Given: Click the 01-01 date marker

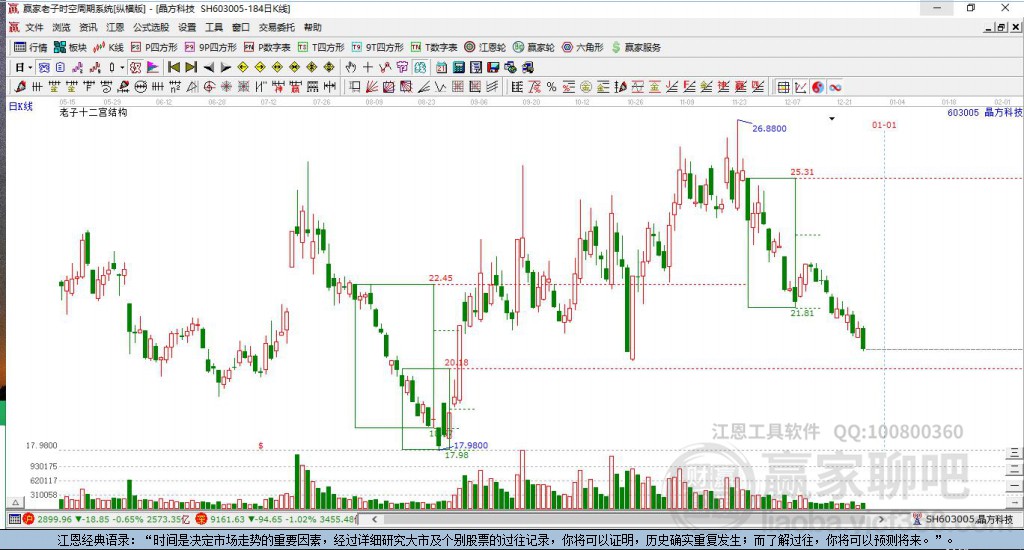Looking at the screenshot, I should 884,125.
